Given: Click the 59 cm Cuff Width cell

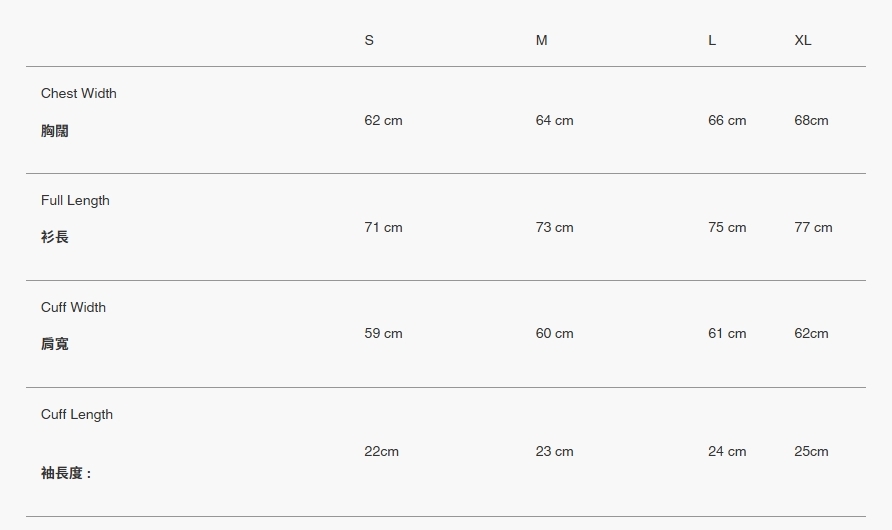Looking at the screenshot, I should [x=383, y=333].
